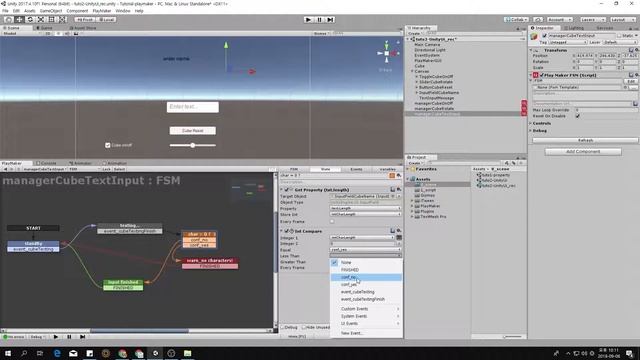Image resolution: width=640 pixels, height=360 pixels.
Task: Open the Layout dropdown
Action: tap(622, 20)
